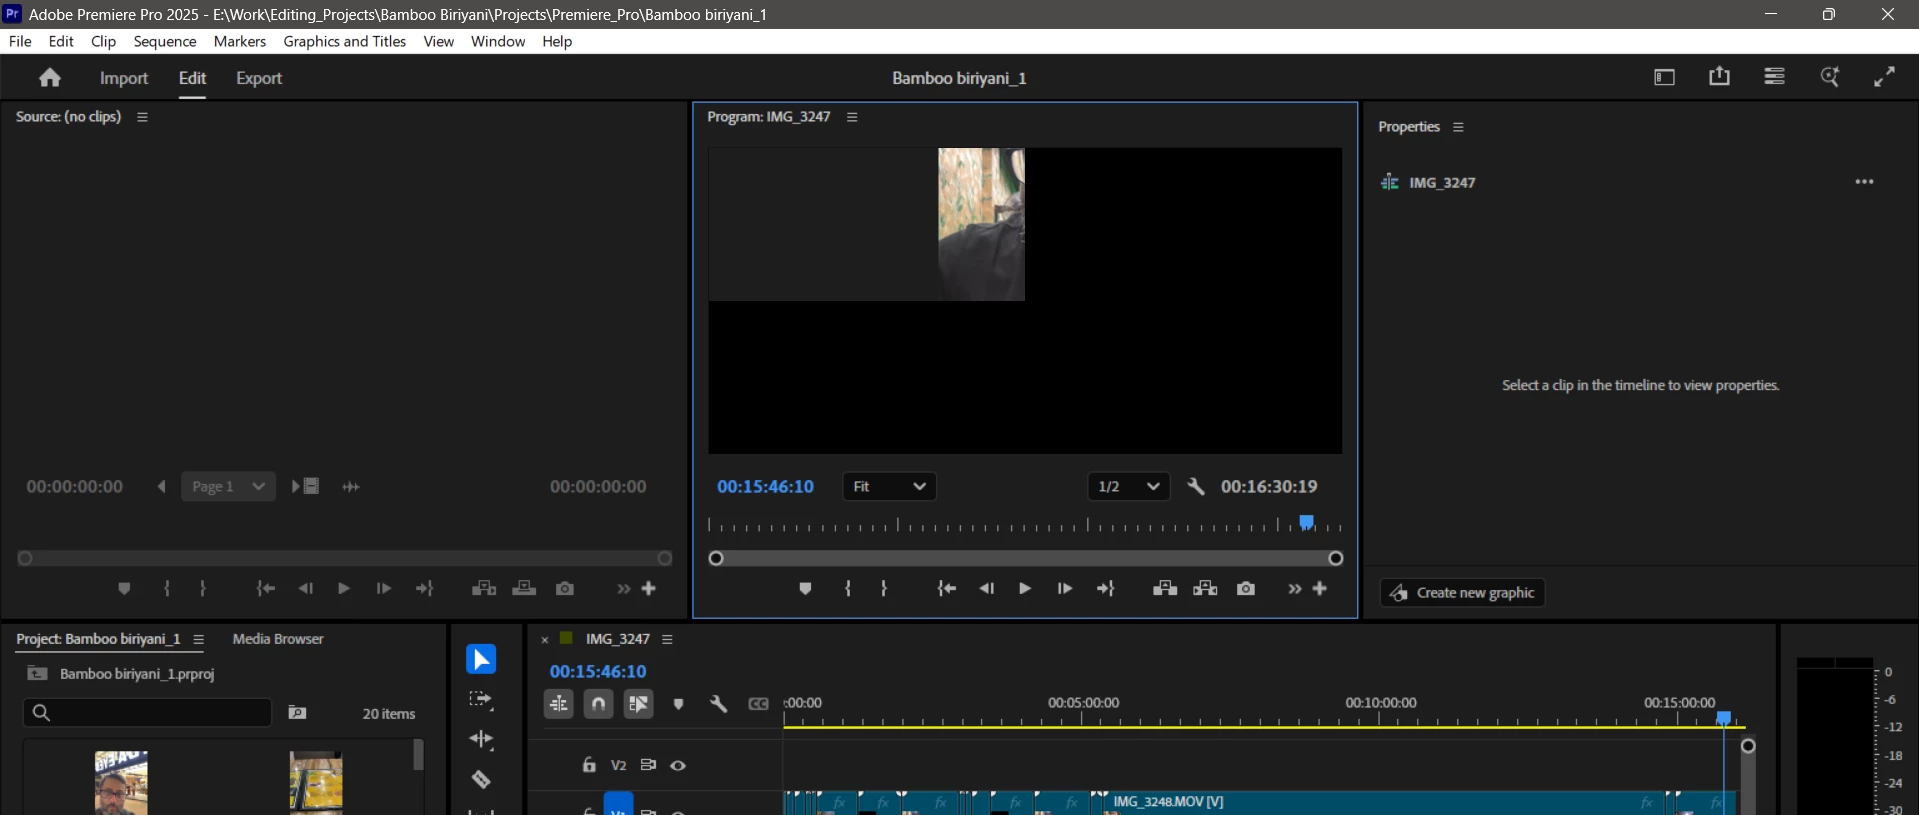Select the Ripple Edit tool
This screenshot has height=815, width=1919.
click(x=481, y=740)
